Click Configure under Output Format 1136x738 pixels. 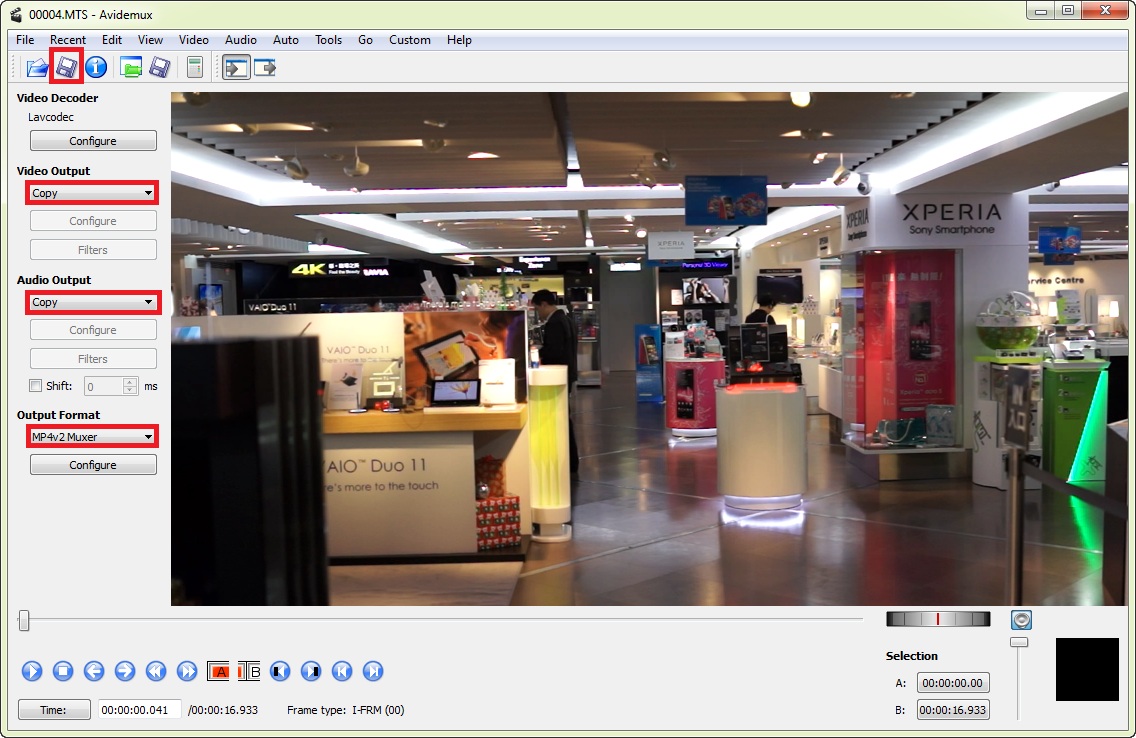point(93,465)
